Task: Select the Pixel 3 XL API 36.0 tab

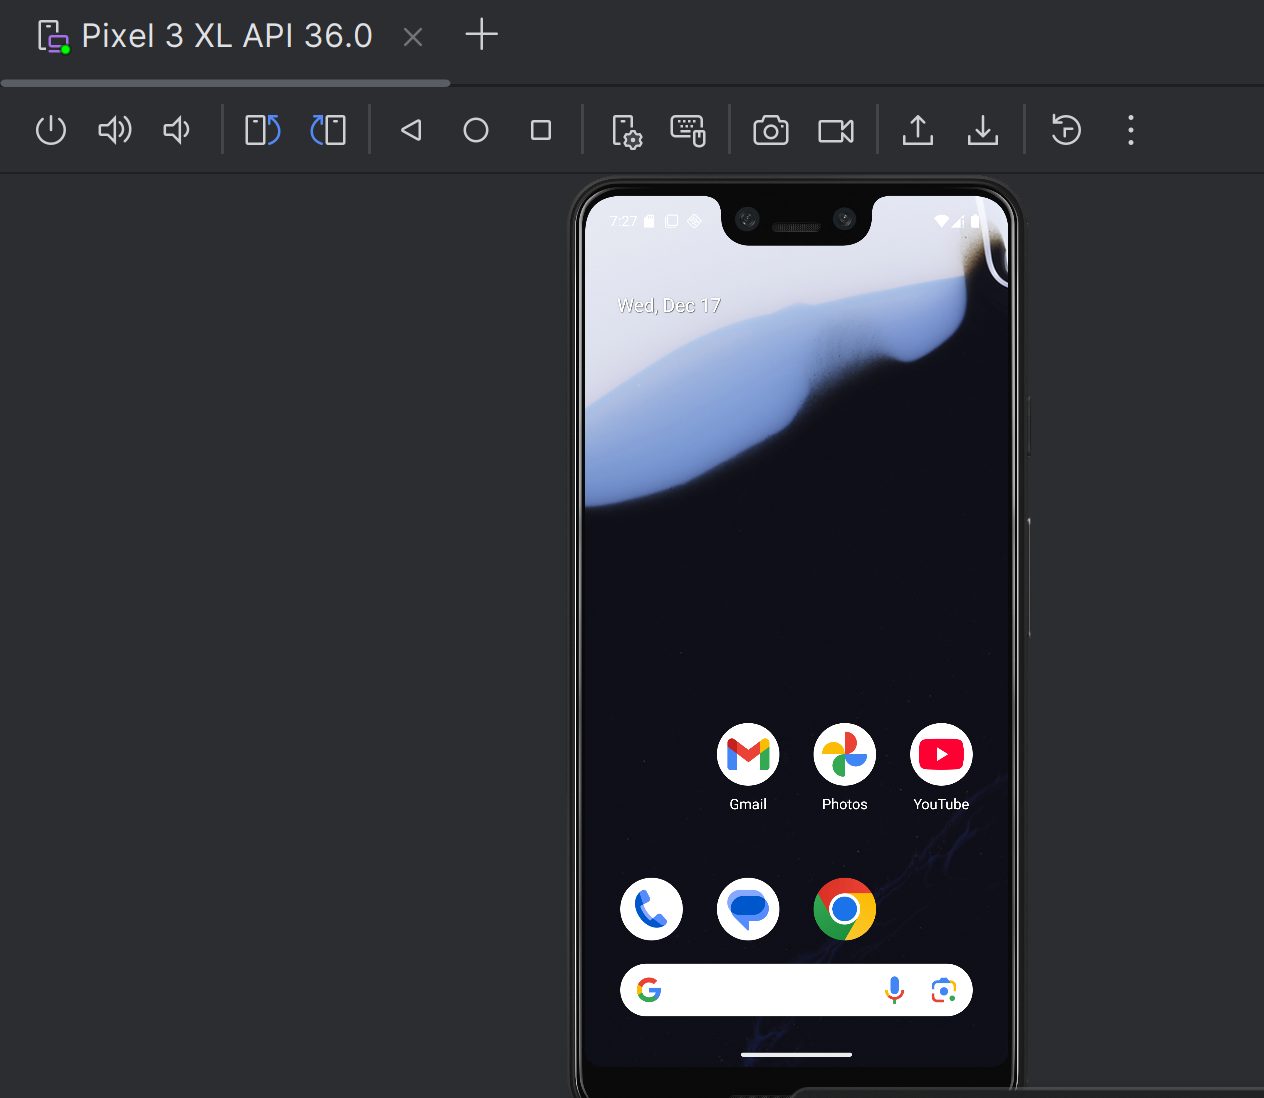Action: [x=226, y=36]
